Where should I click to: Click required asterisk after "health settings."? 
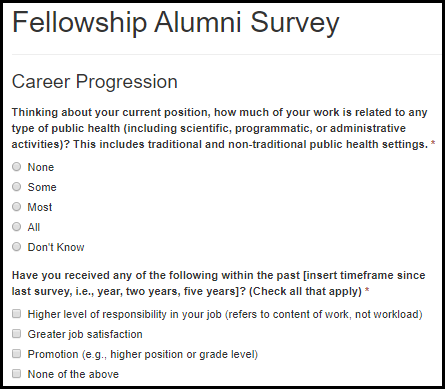point(433,144)
